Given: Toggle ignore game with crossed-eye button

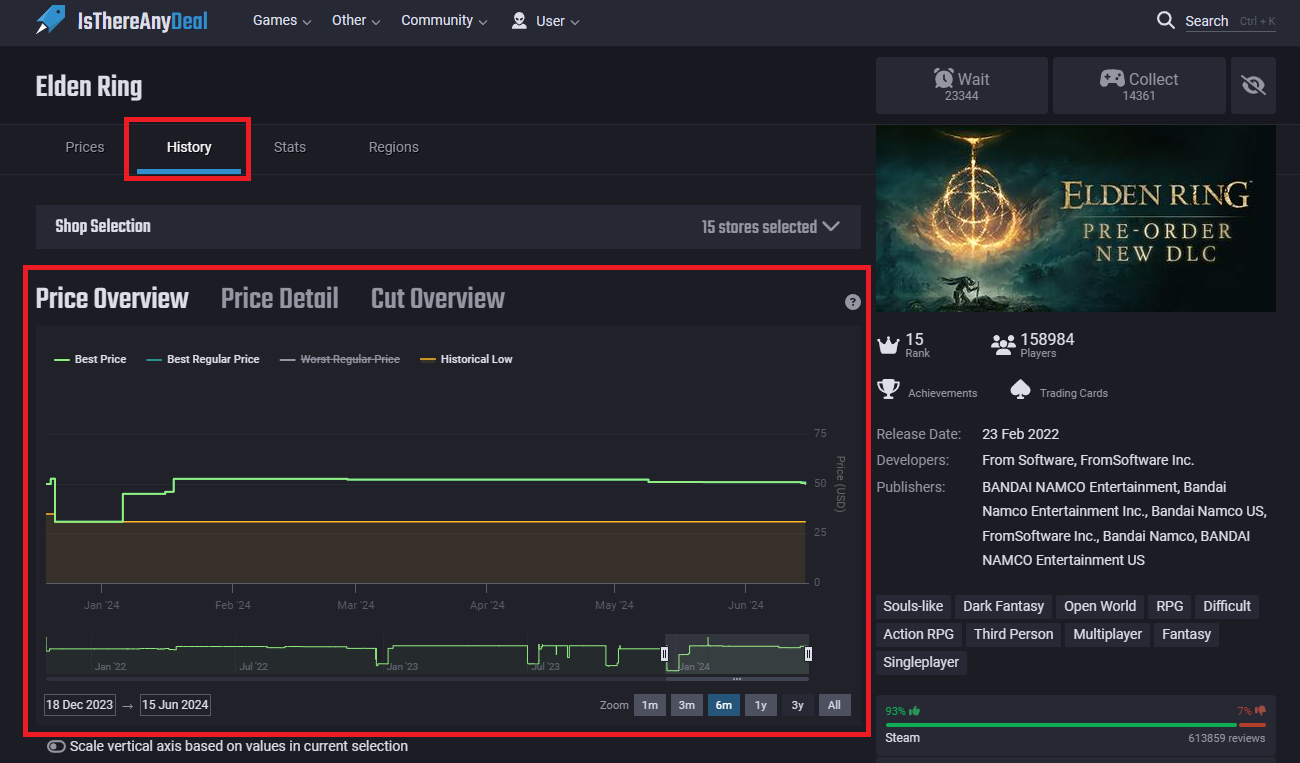Looking at the screenshot, I should click(x=1252, y=85).
